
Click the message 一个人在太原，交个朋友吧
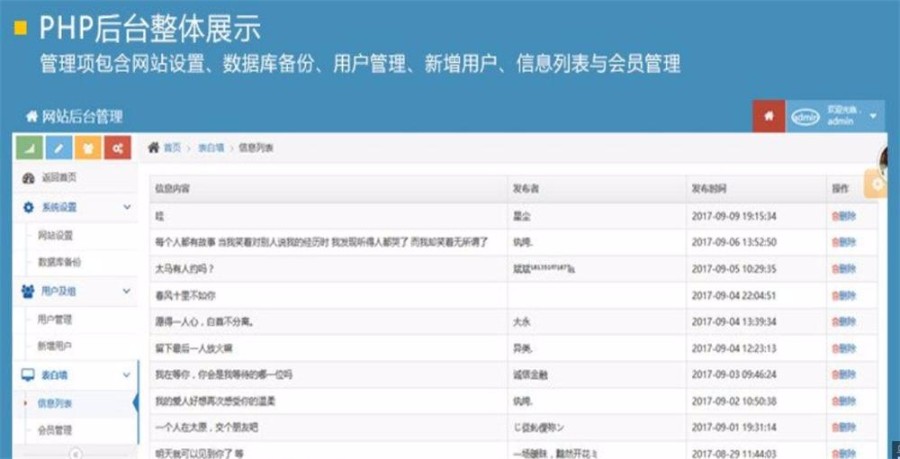click(208, 427)
